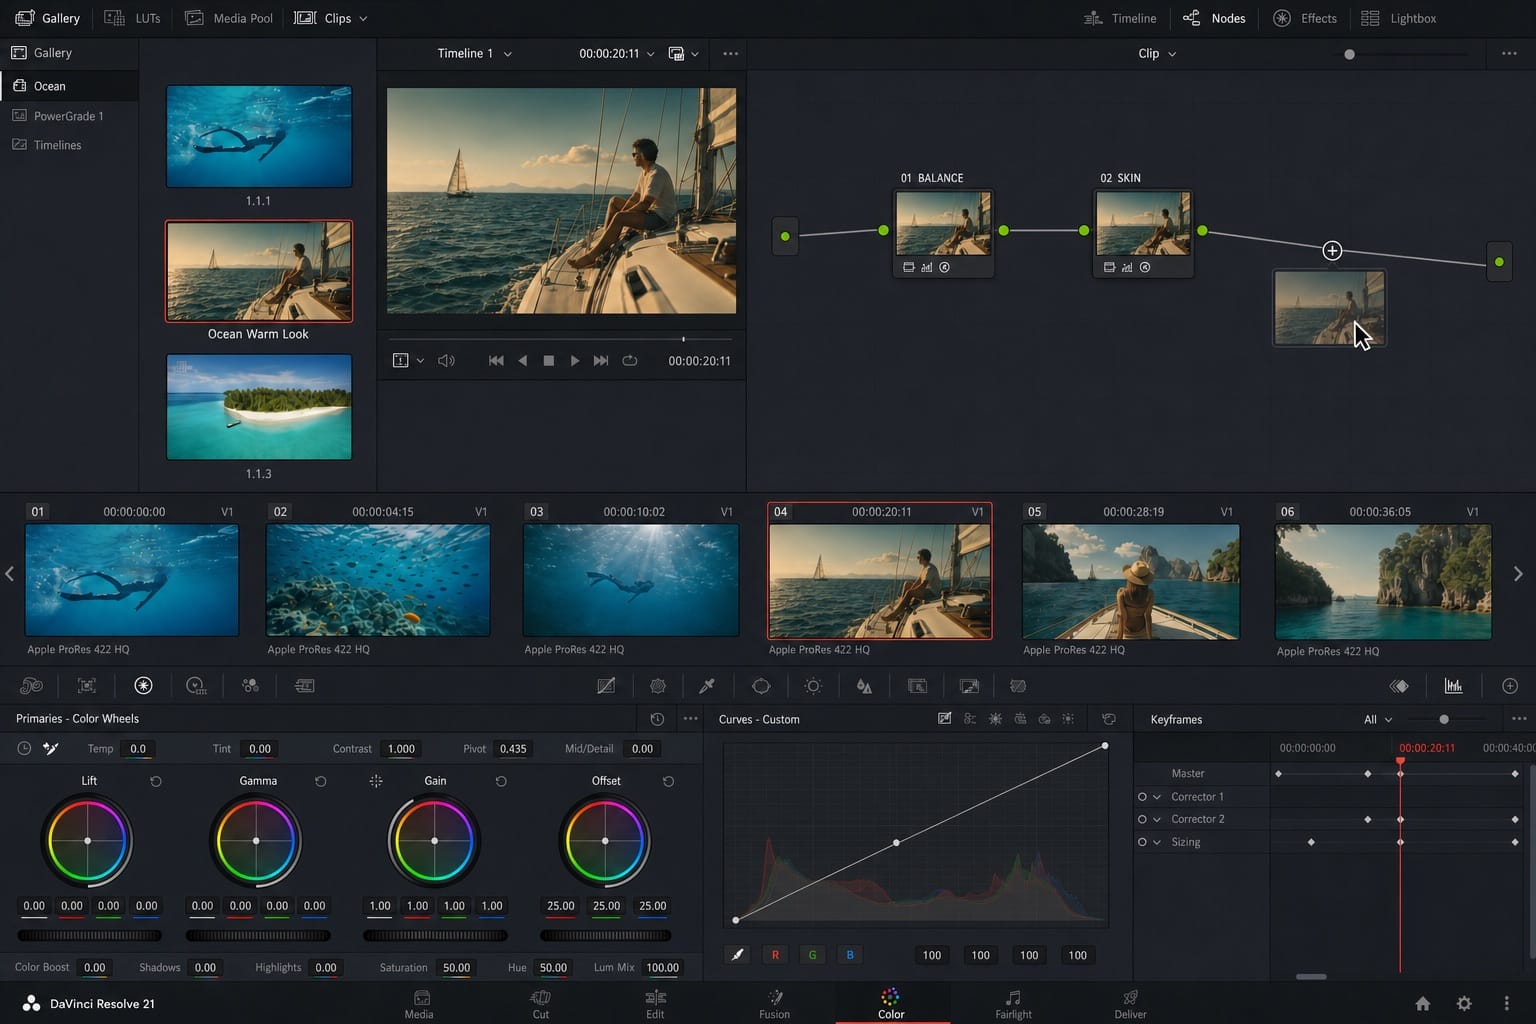Toggle the green channel G curve button
This screenshot has width=1536, height=1024.
tap(812, 955)
